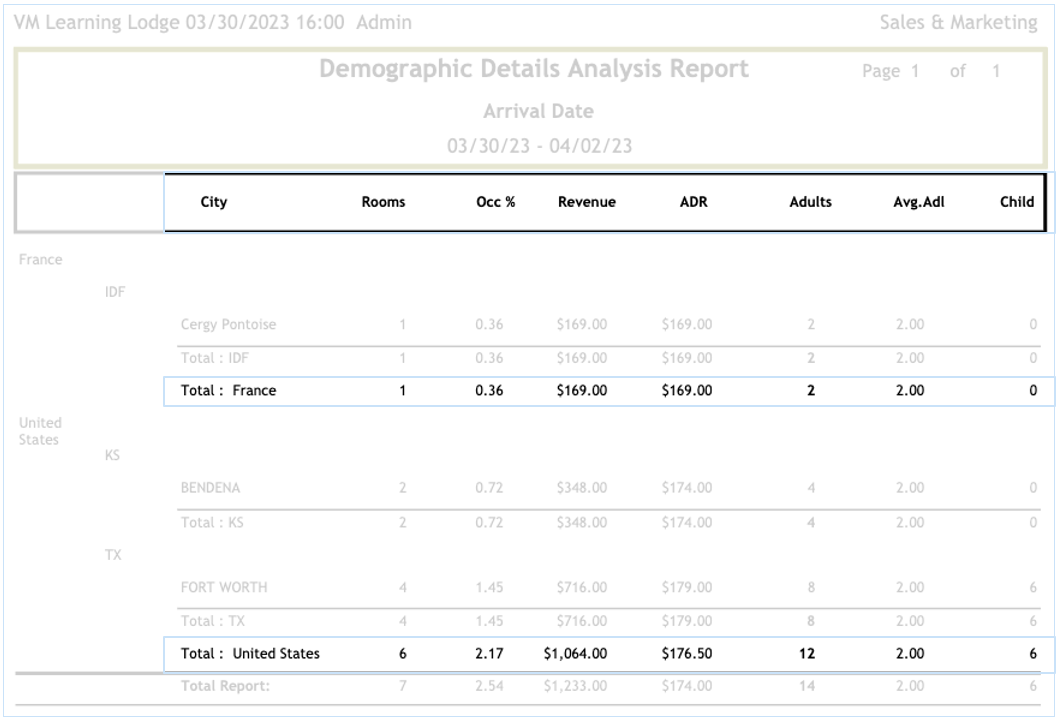The image size is (1062, 723).
Task: Click the FORT WORTH city row
Action: tap(220, 587)
